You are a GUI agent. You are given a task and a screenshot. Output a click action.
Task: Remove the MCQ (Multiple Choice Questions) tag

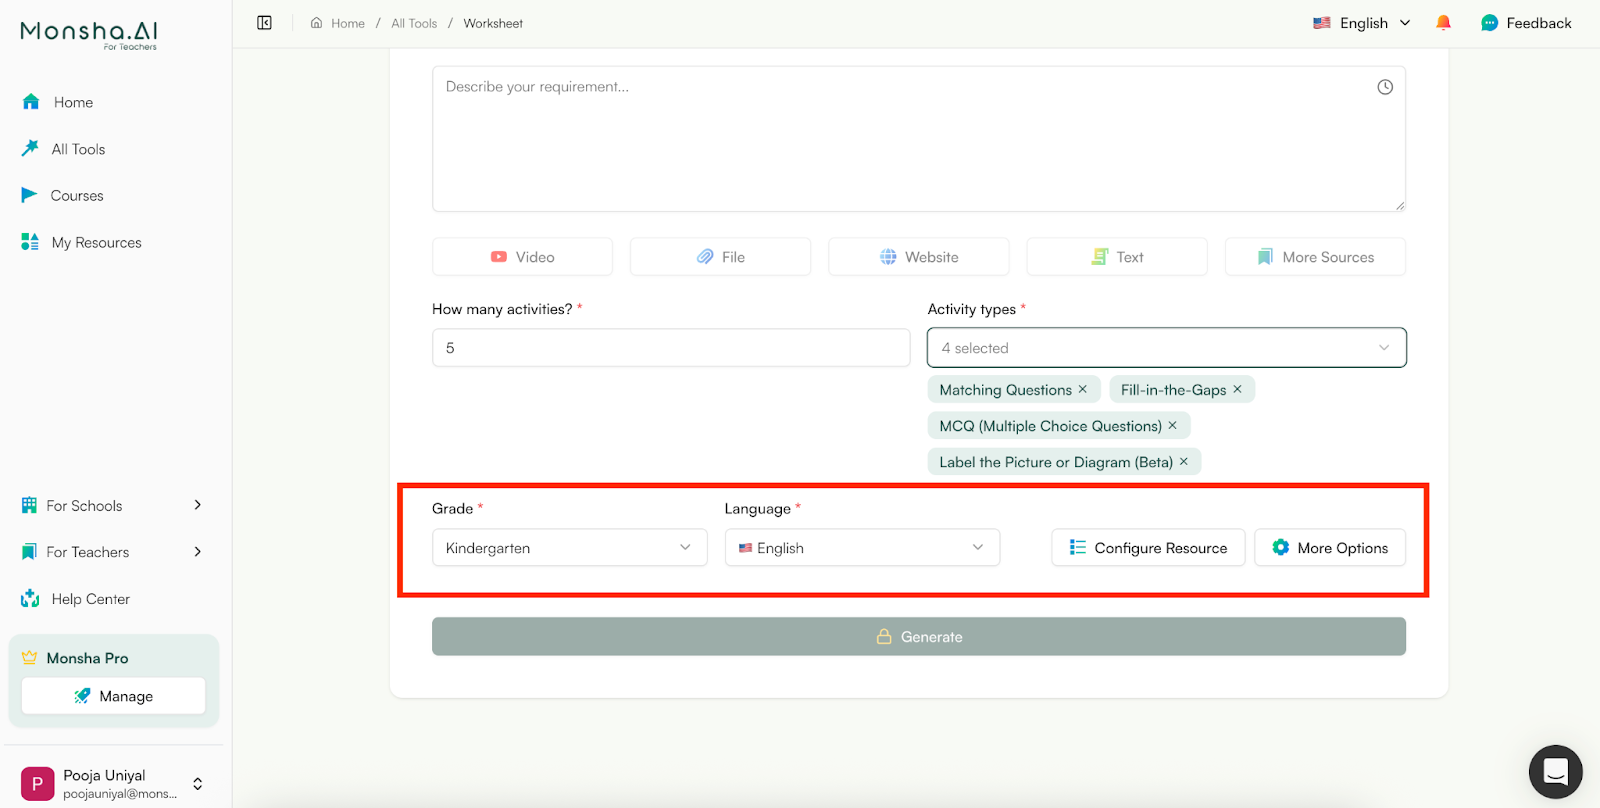click(1172, 425)
